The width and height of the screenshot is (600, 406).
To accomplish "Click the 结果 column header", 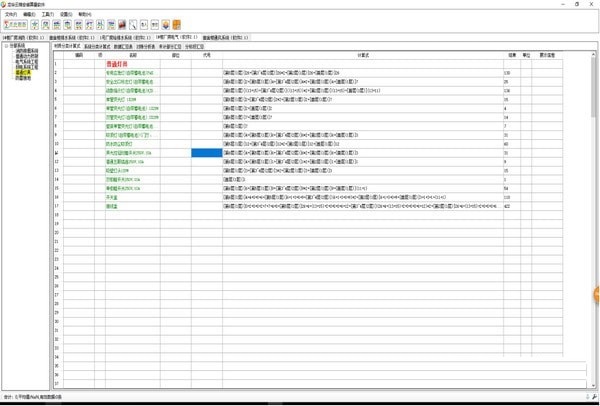I will point(512,55).
